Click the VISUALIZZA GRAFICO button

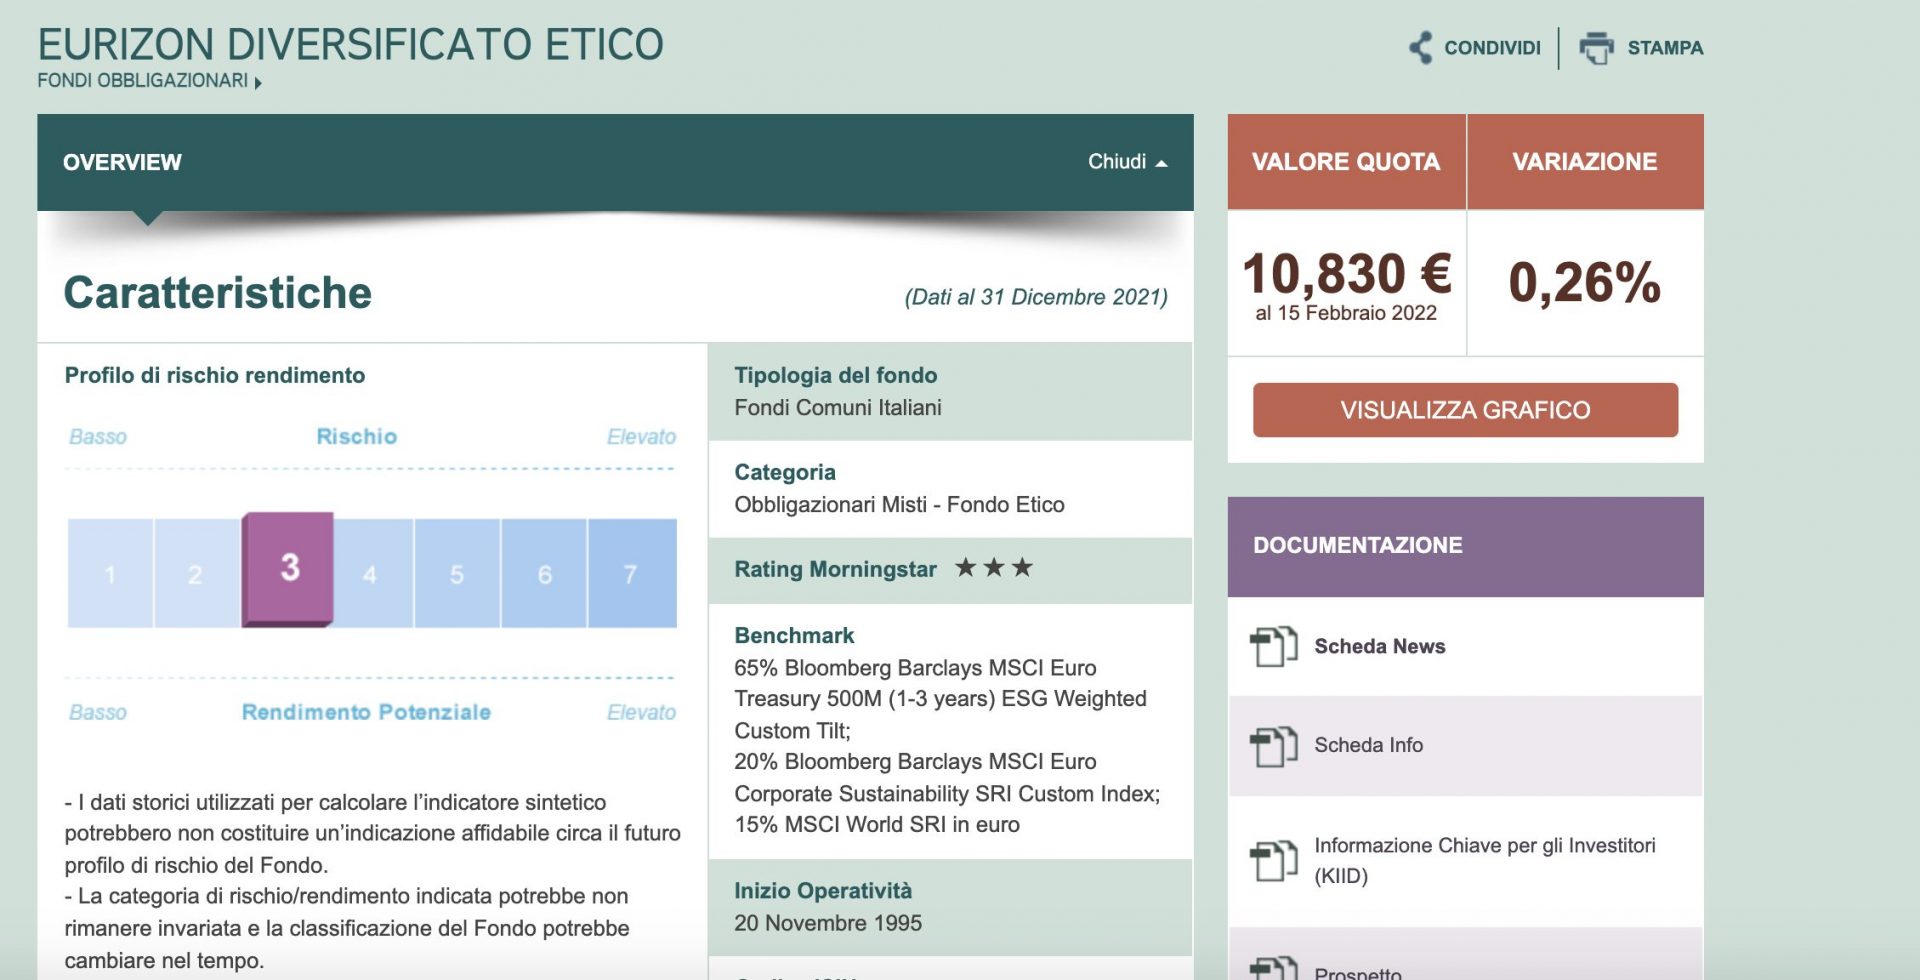pyautogui.click(x=1465, y=410)
